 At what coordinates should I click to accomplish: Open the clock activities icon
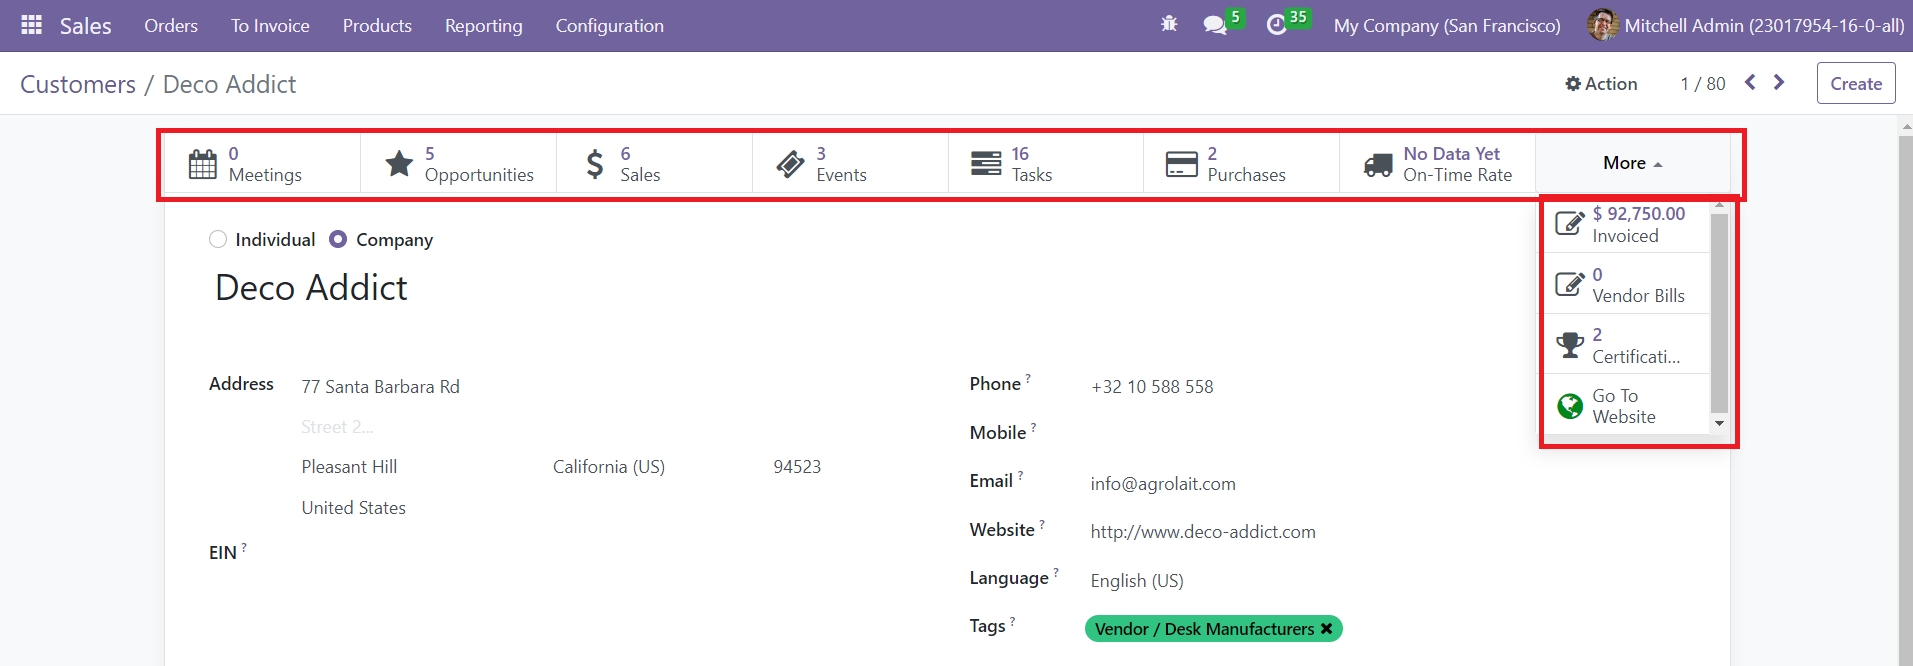point(1277,25)
